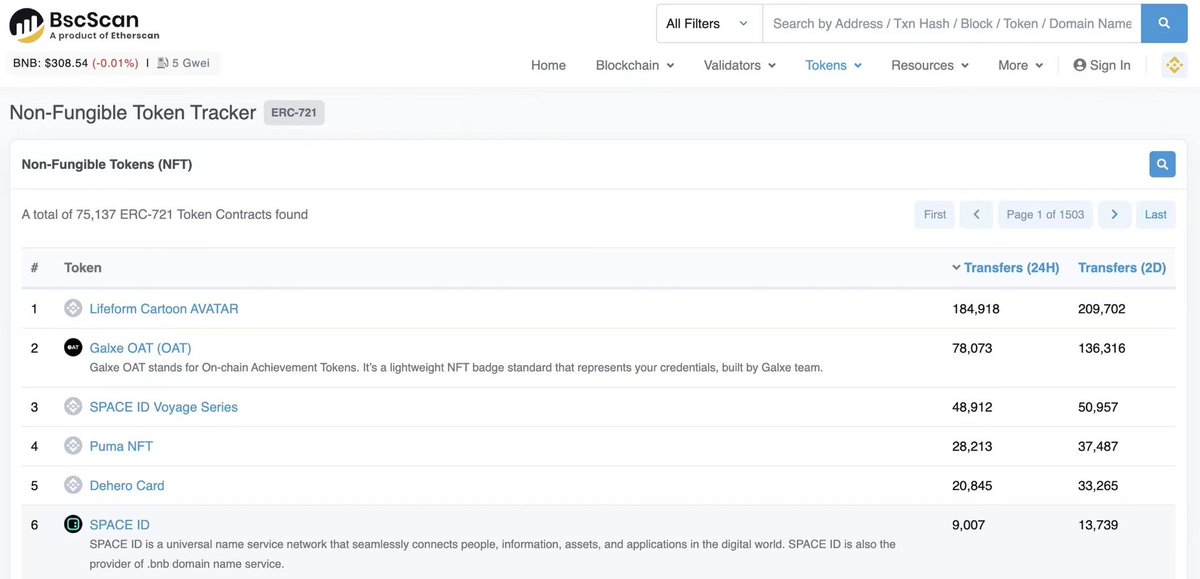This screenshot has width=1200, height=579.
Task: Go to the next page arrow
Action: [1115, 215]
